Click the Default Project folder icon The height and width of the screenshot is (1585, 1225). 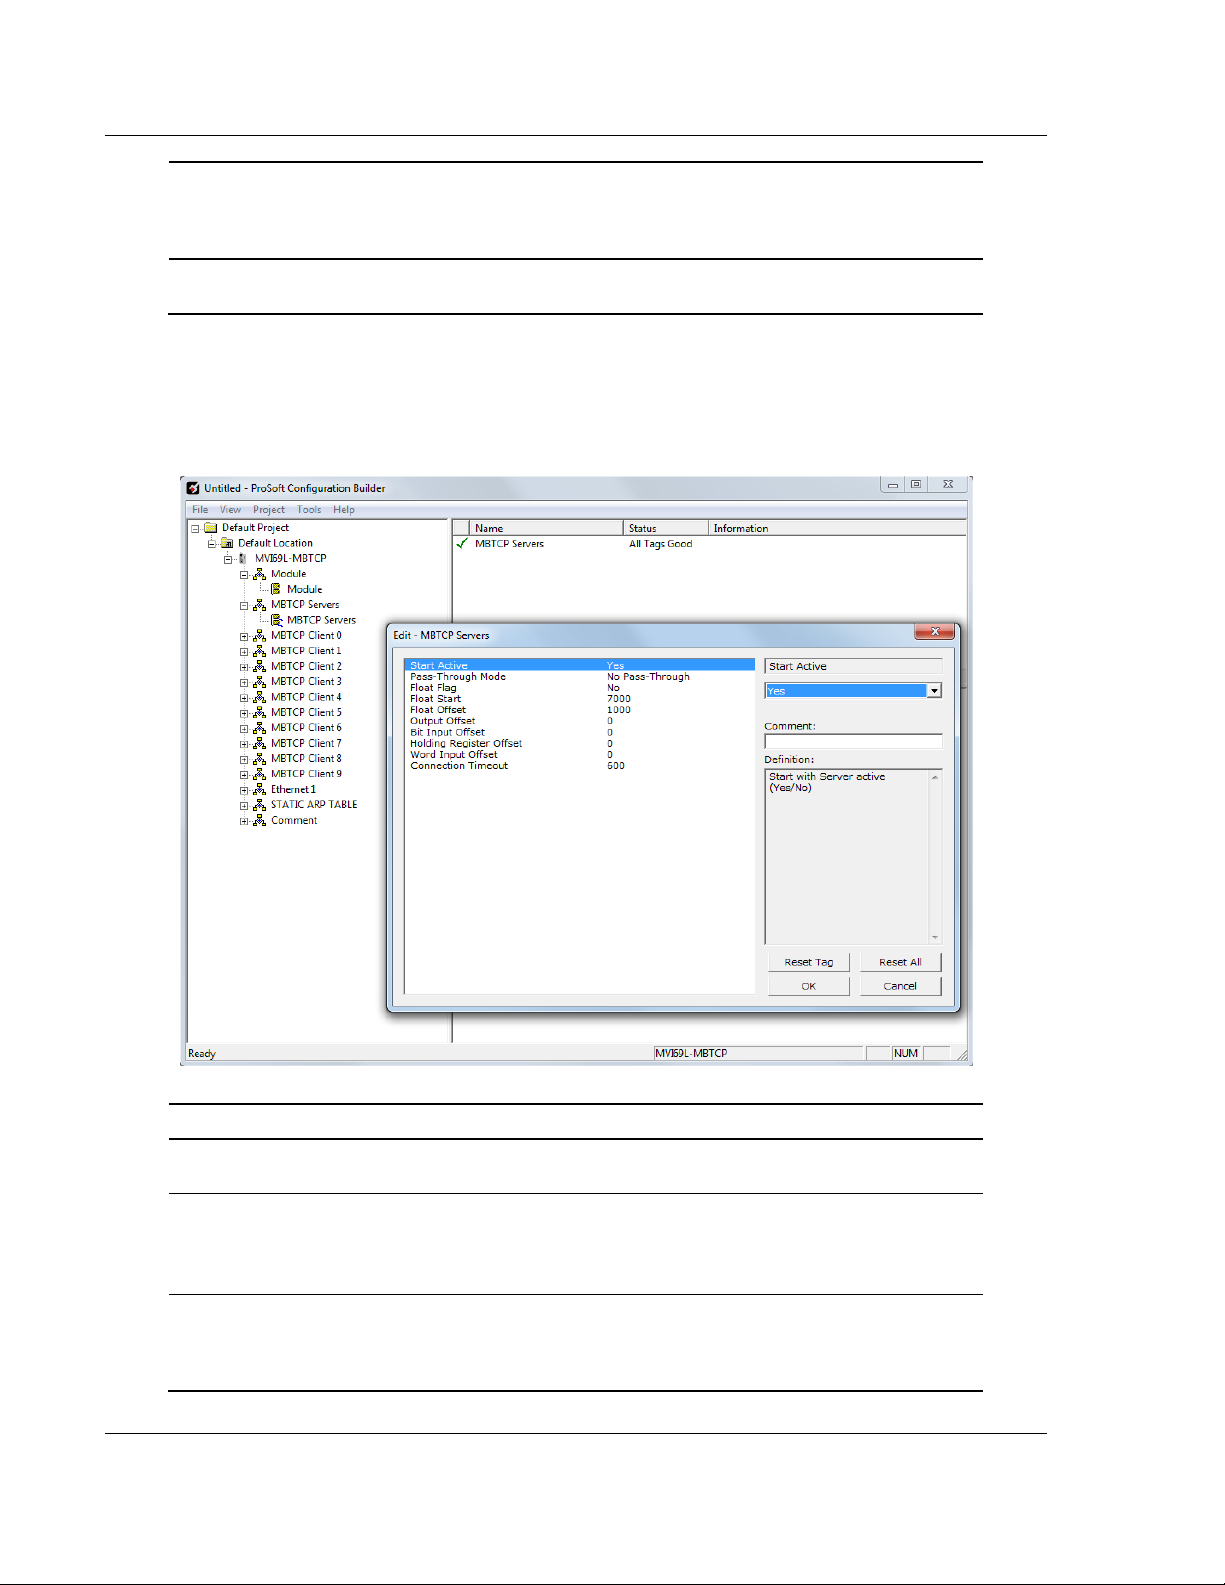click(211, 528)
